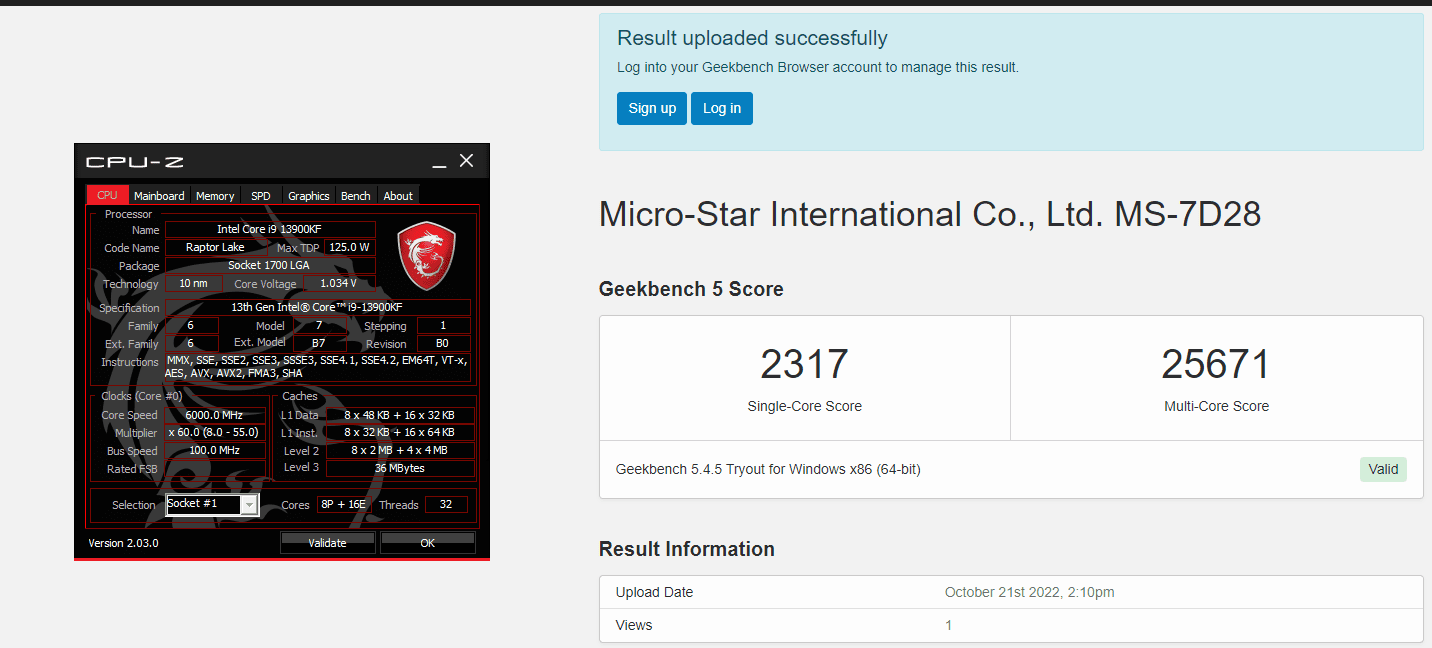The width and height of the screenshot is (1432, 648).
Task: Click the Stepping value 1
Action: tap(443, 325)
